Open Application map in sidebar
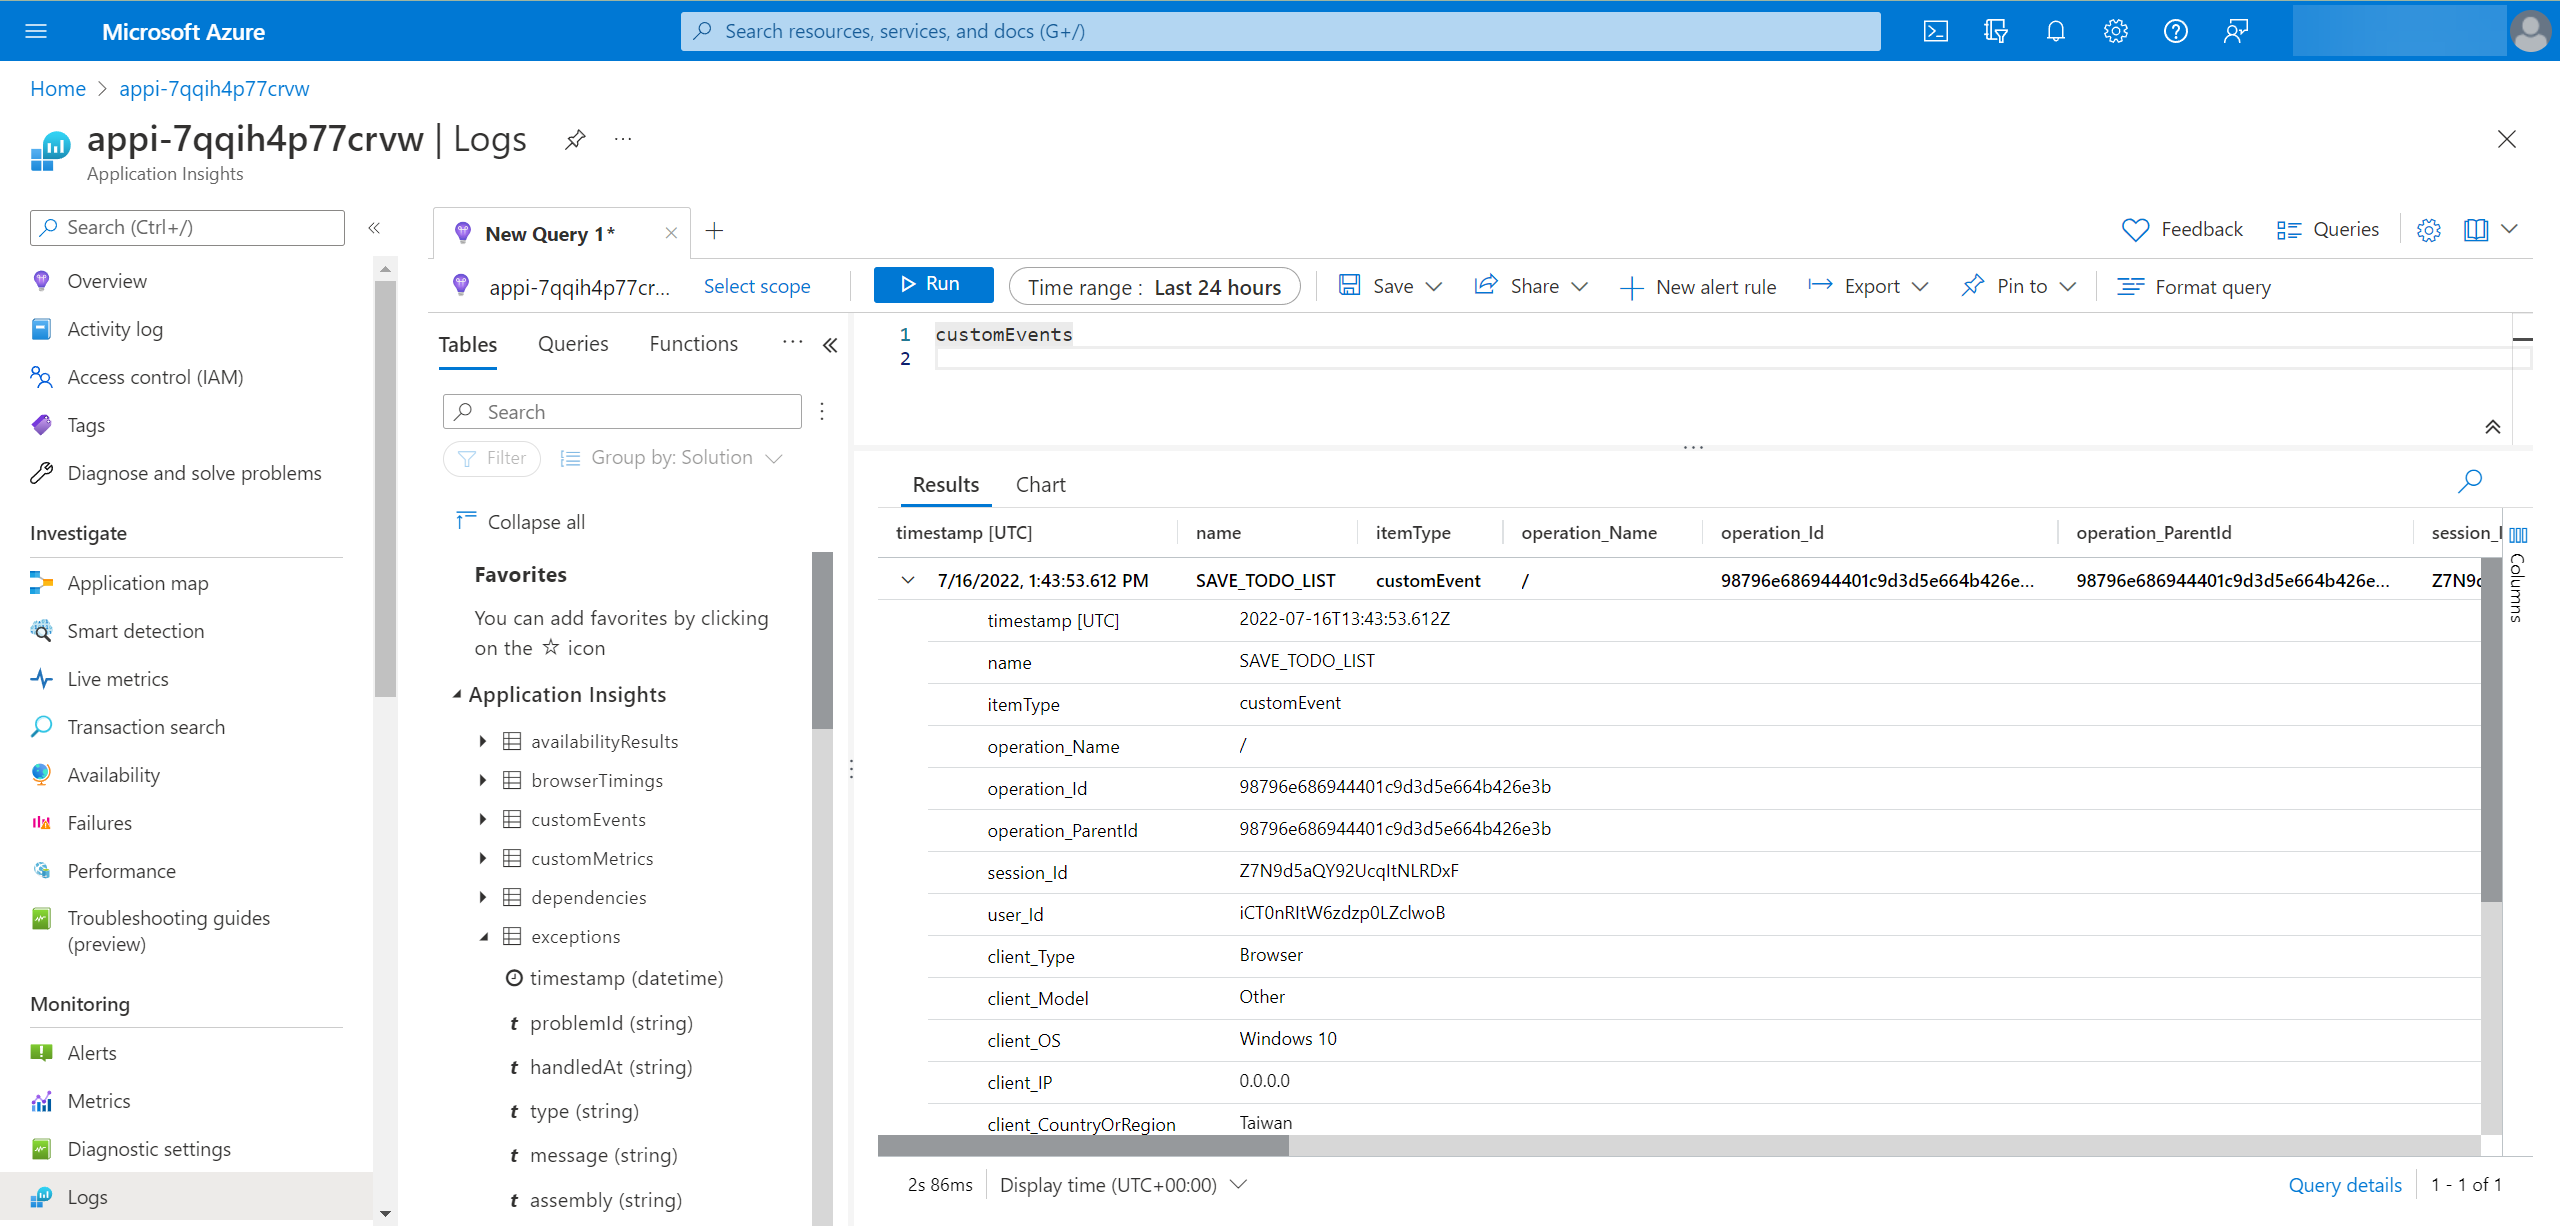The height and width of the screenshot is (1226, 2560). point(138,583)
